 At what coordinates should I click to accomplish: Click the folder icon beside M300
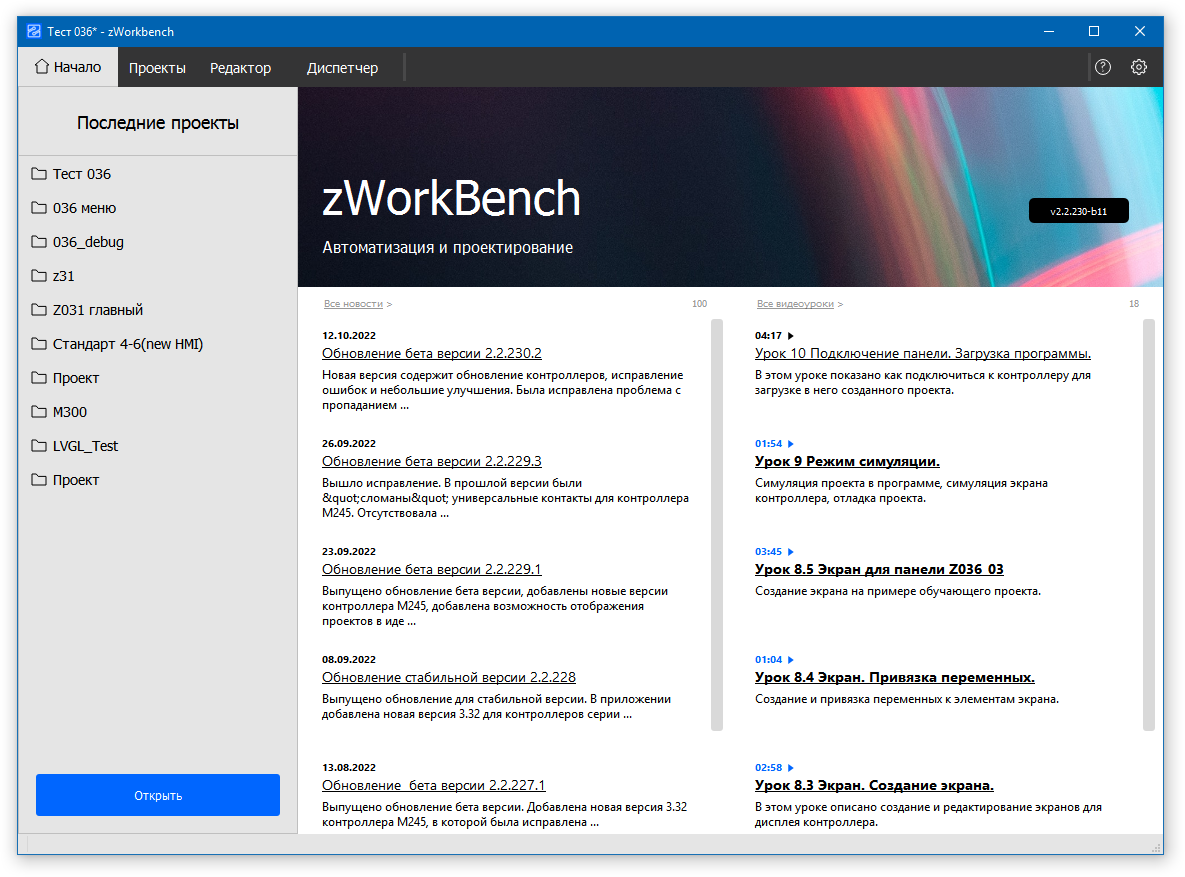point(39,412)
